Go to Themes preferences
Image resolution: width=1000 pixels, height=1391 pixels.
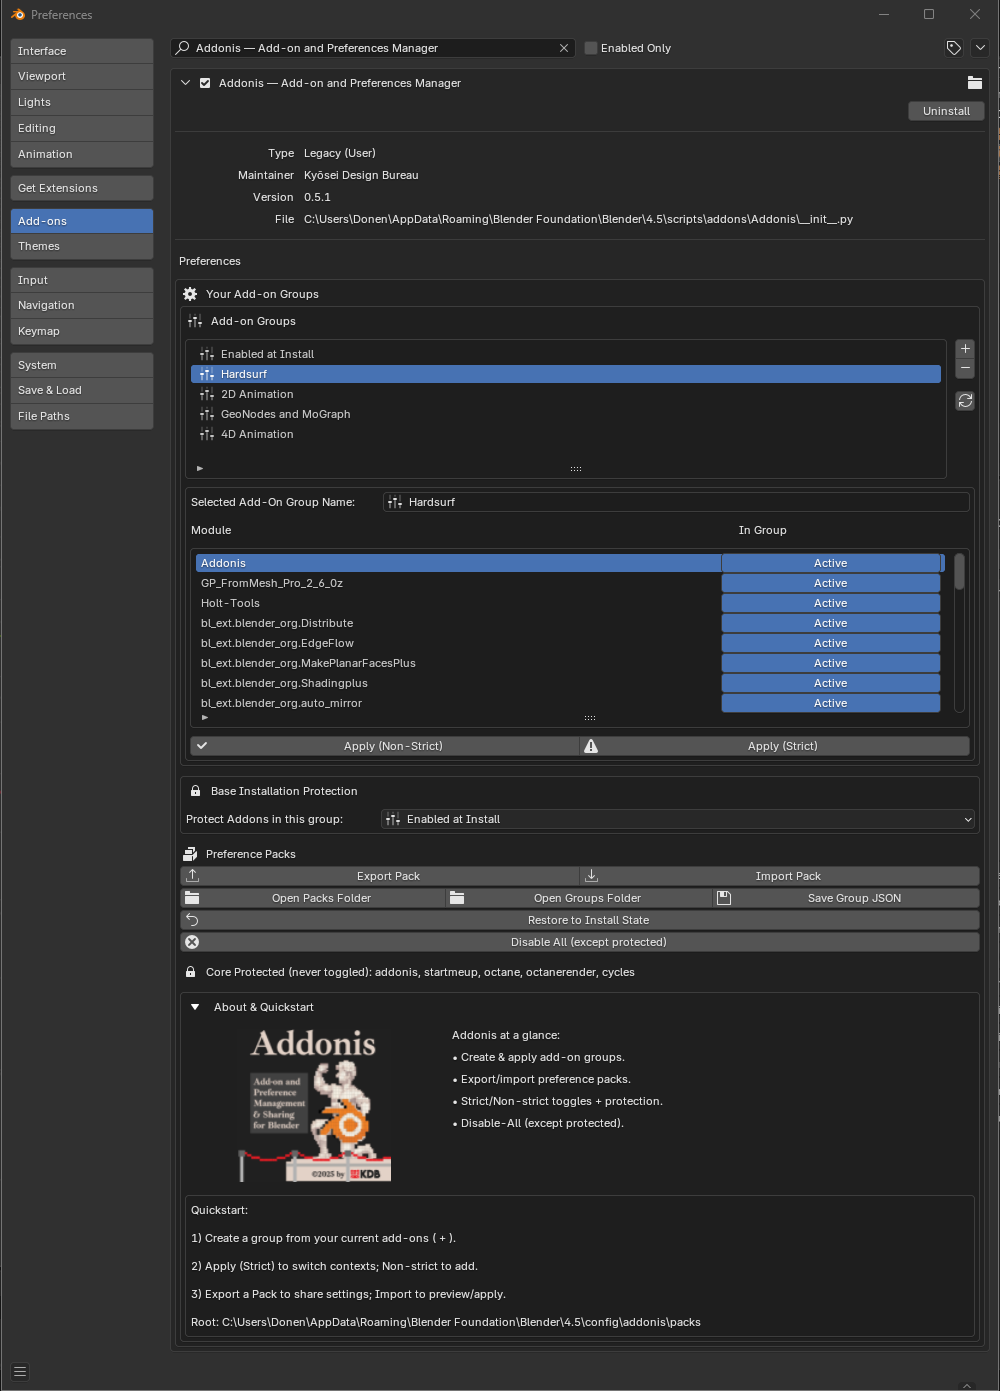[82, 246]
